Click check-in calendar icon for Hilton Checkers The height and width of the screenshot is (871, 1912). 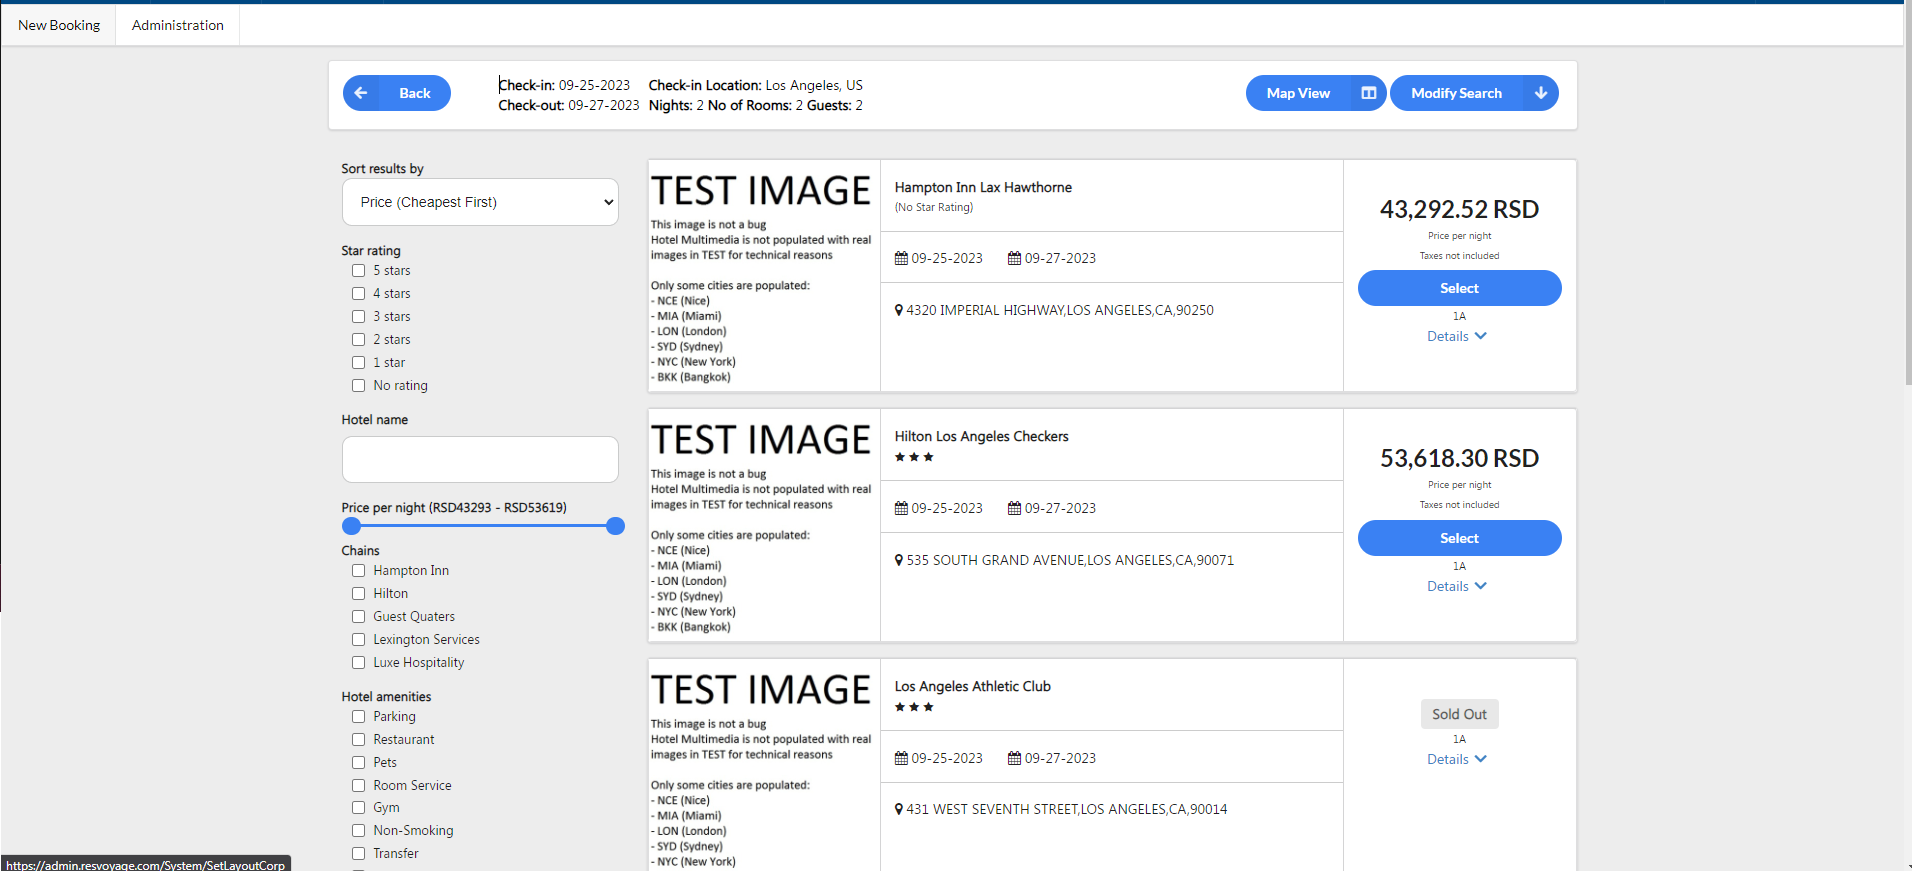pos(901,508)
